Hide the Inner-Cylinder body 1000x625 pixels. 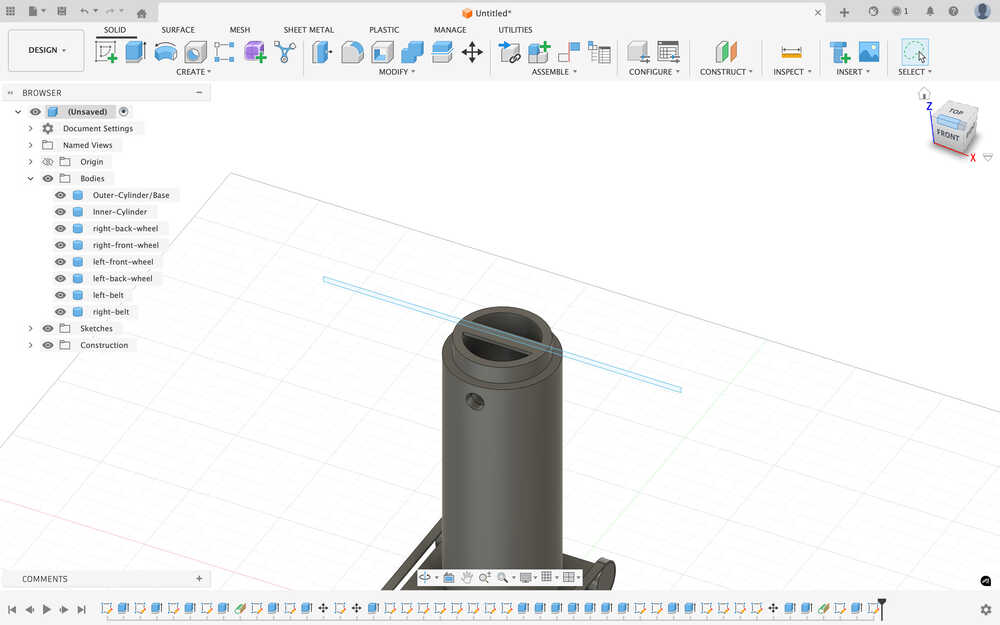point(60,212)
